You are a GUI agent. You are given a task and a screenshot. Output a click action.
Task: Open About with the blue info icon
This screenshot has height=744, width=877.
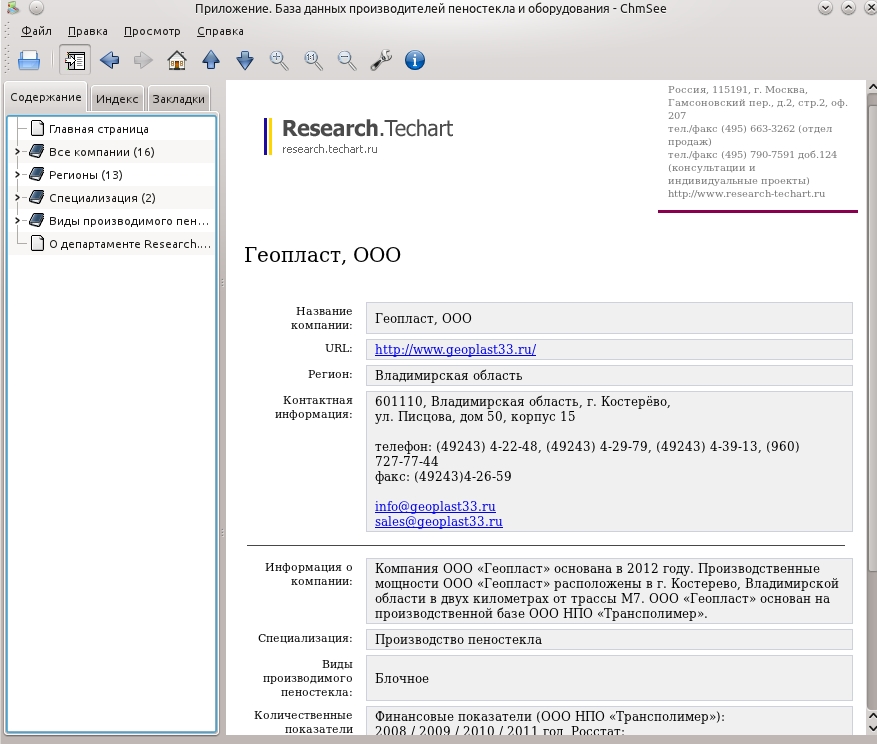(x=414, y=60)
